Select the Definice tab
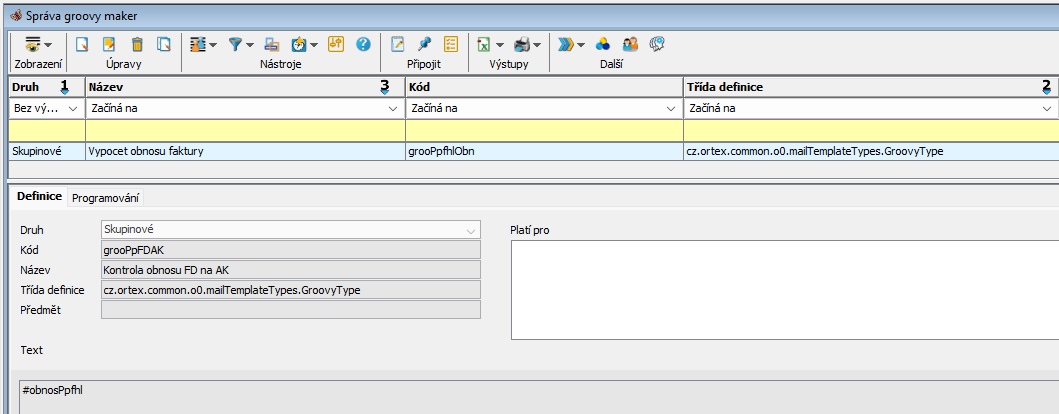1059x414 pixels. (39, 197)
